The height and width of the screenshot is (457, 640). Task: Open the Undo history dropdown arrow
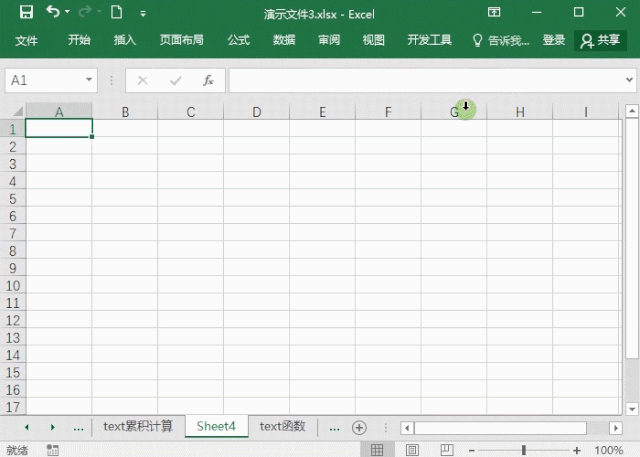tap(67, 12)
